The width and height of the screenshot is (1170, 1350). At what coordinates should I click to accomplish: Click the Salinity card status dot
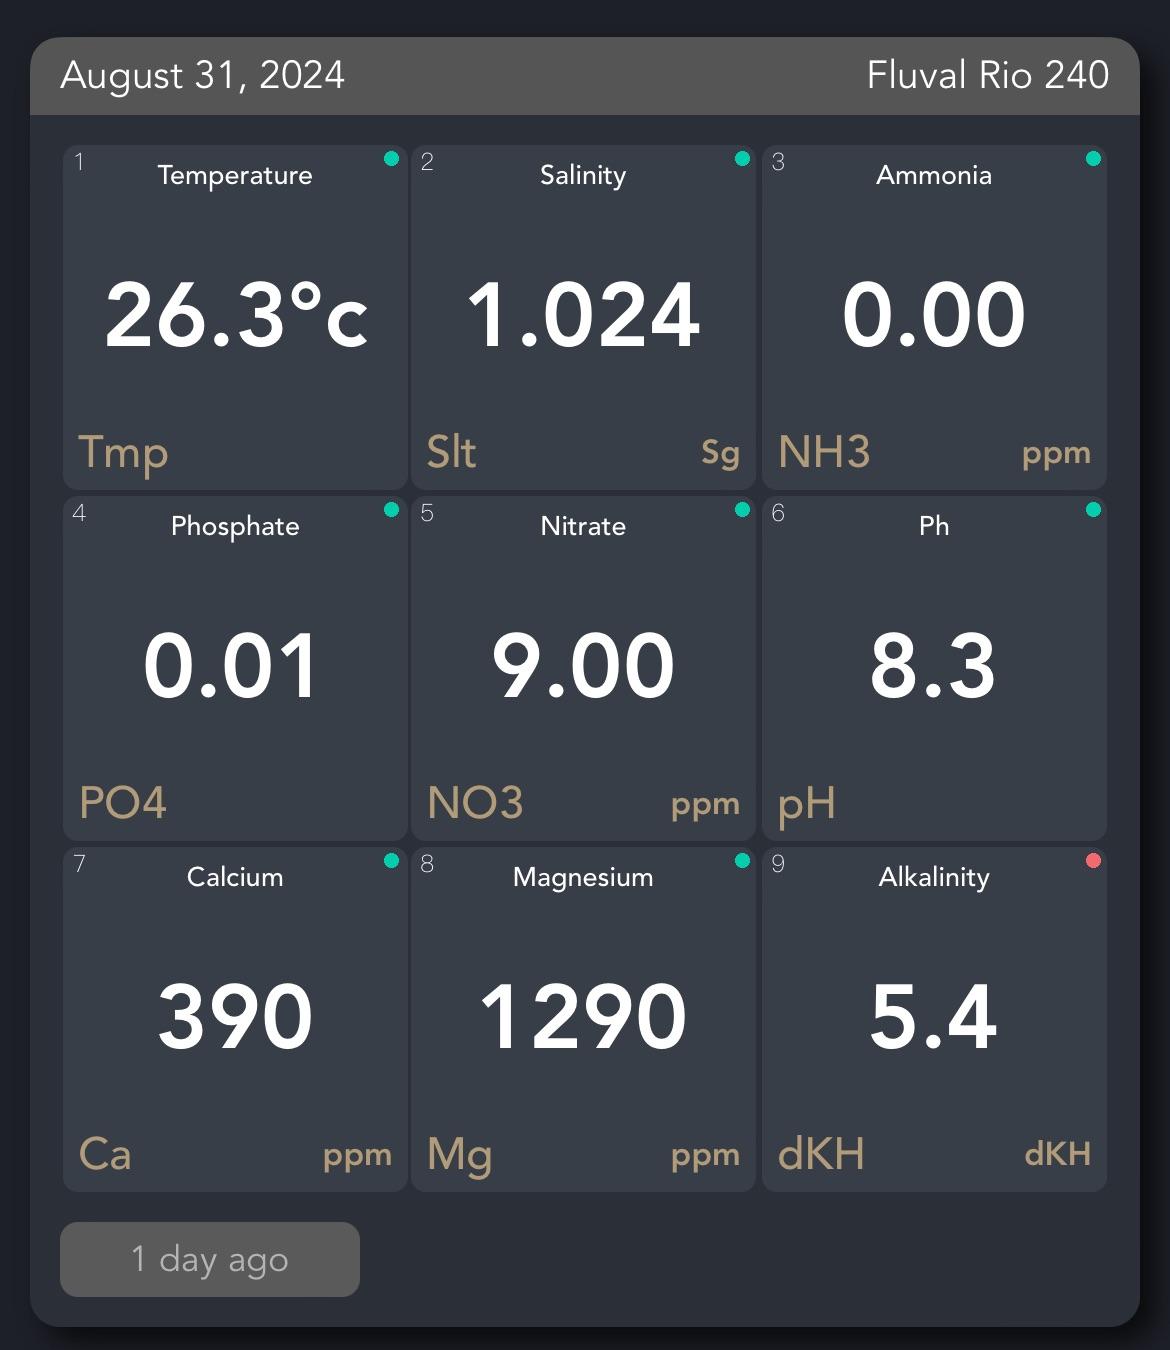pyautogui.click(x=741, y=157)
